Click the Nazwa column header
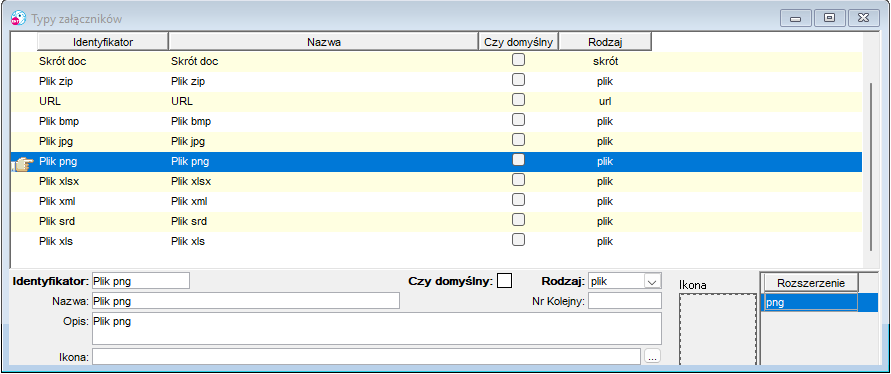This screenshot has width=891, height=374. (x=324, y=42)
